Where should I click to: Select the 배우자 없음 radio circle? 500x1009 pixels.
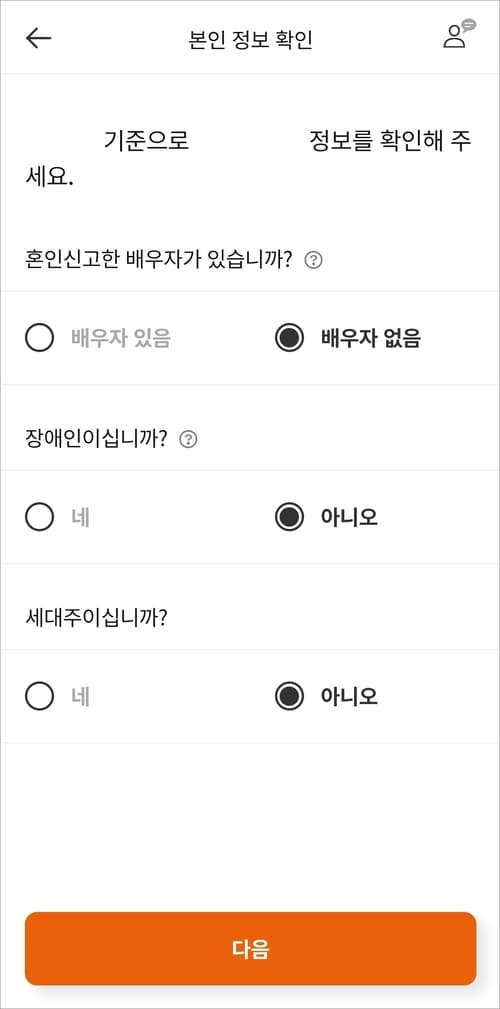pyautogui.click(x=289, y=338)
